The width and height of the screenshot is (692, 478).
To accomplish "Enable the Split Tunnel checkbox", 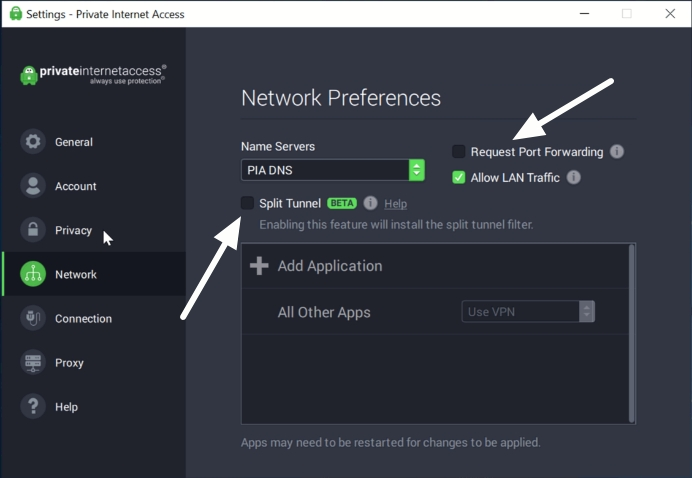I will pos(247,203).
